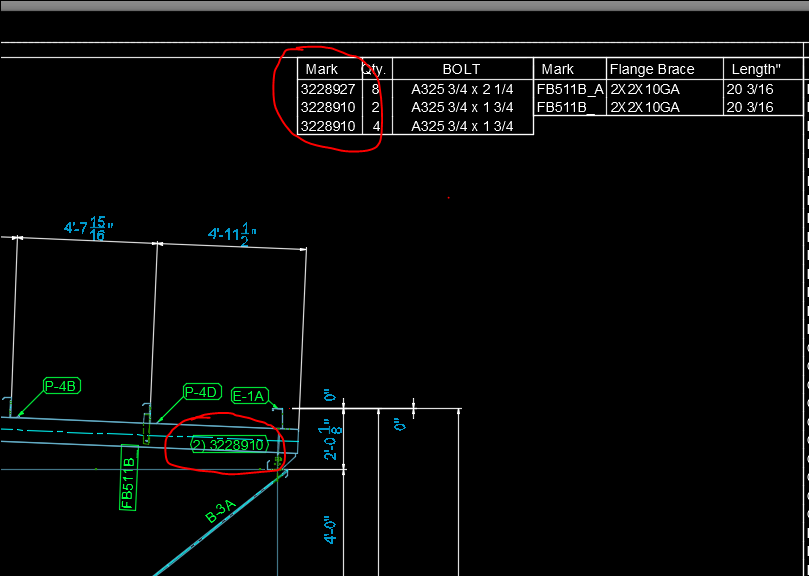Select the FB511B_A flange brace row
The height and width of the screenshot is (576, 809).
566,88
